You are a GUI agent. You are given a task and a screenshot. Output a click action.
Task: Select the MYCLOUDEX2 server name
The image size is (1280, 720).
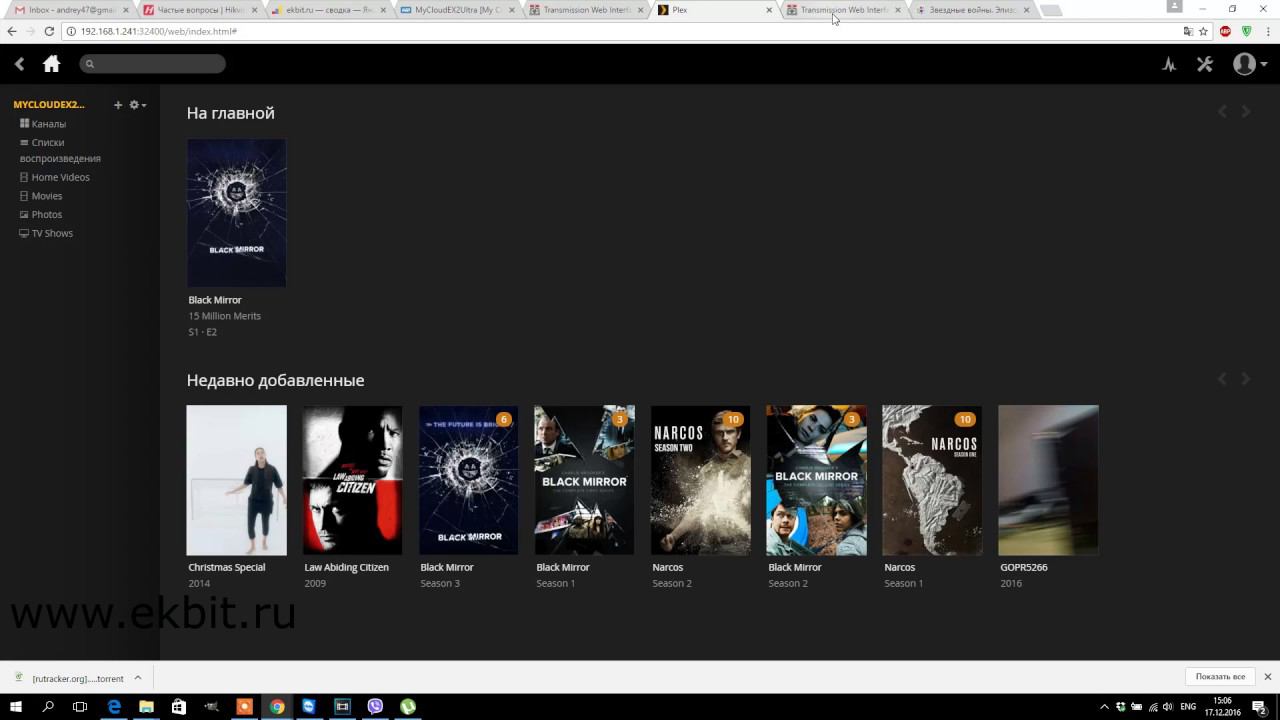[49, 105]
